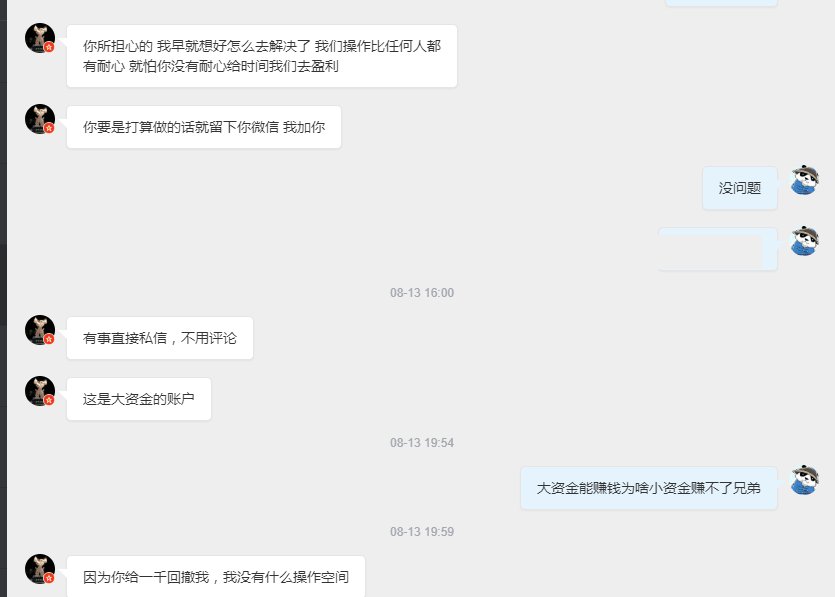The width and height of the screenshot is (835, 597).
Task: Click the partially visible bubble at top right
Action: pos(722,3)
